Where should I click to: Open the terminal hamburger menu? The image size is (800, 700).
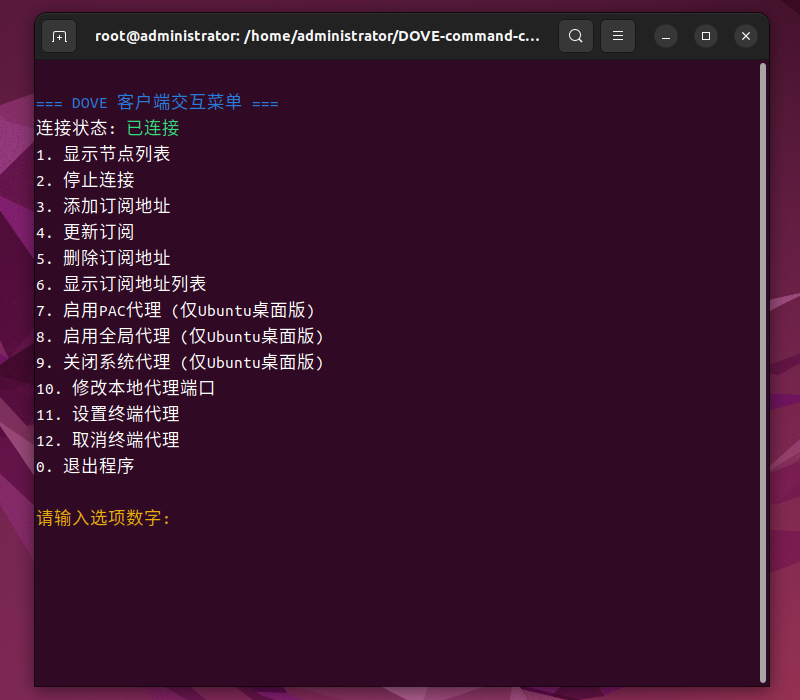click(618, 36)
